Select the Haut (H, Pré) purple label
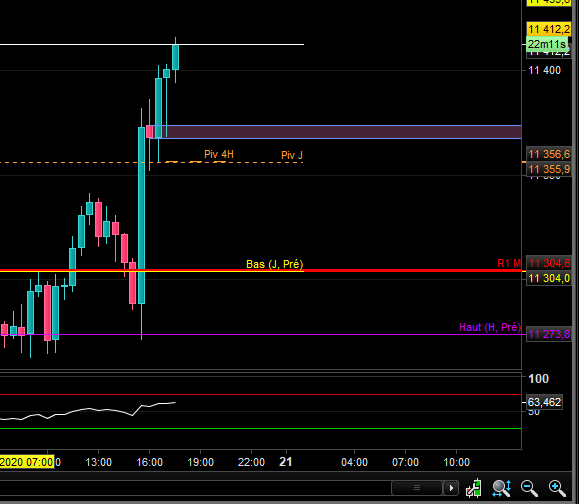Screen dimensions: 579x504 pos(490,327)
